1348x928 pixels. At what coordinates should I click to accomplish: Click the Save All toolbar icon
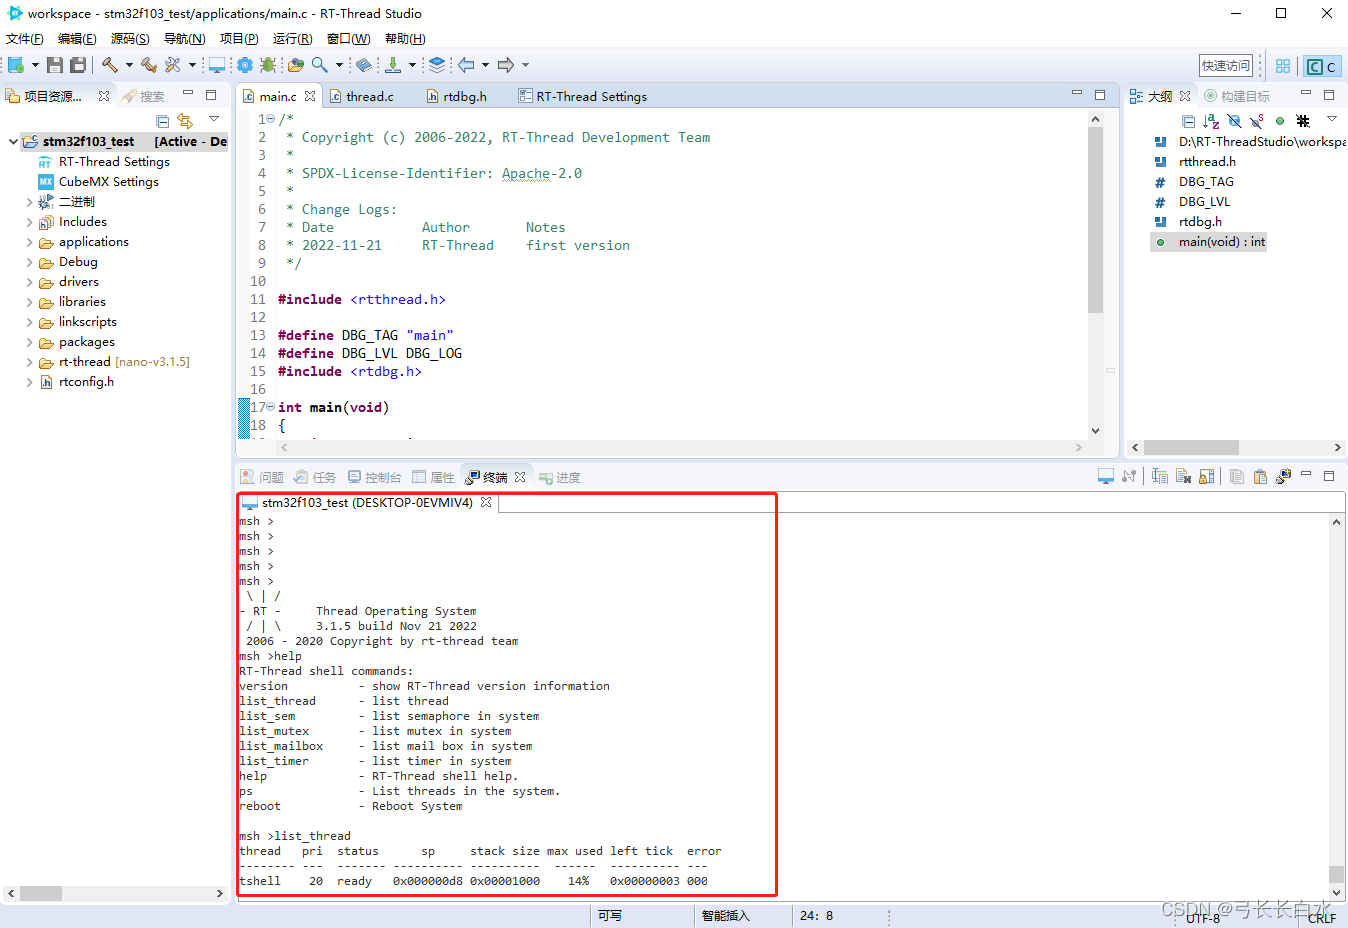[77, 65]
